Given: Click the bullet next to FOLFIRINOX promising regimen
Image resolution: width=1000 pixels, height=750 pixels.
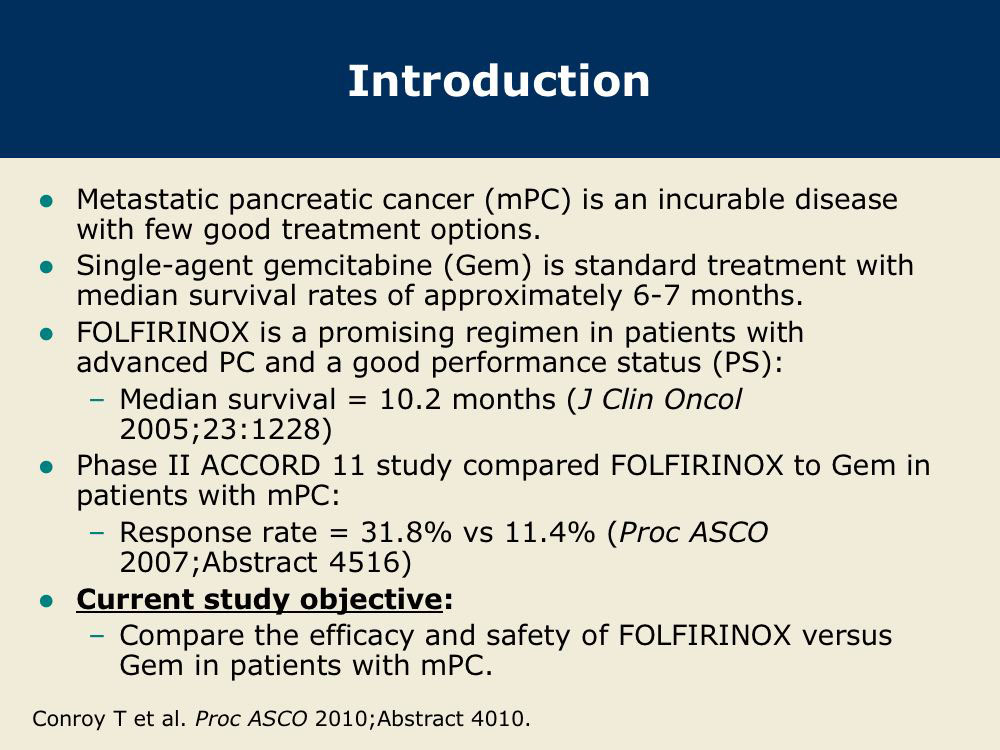Looking at the screenshot, I should tap(47, 334).
